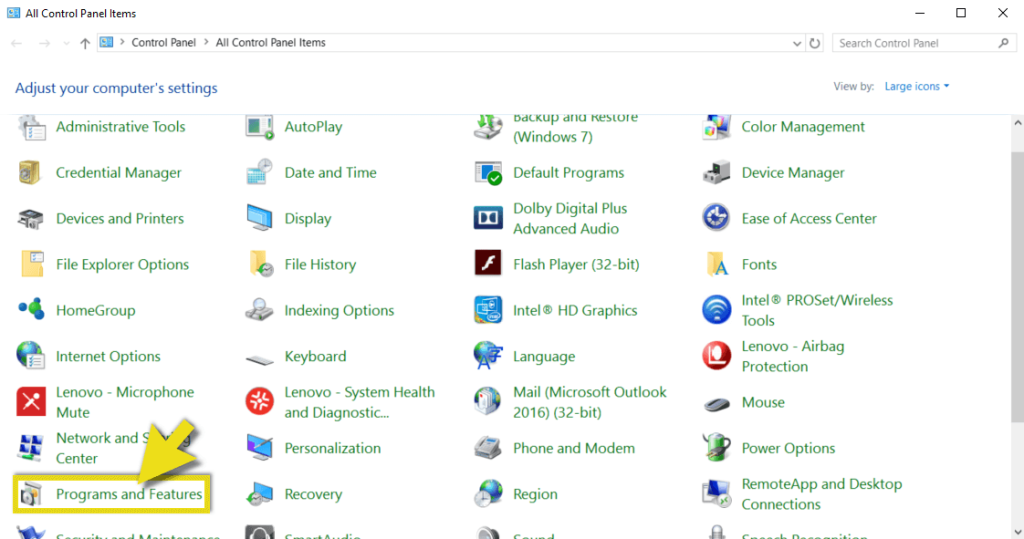This screenshot has height=539, width=1024.
Task: Open the Mouse icon
Action: pos(716,404)
